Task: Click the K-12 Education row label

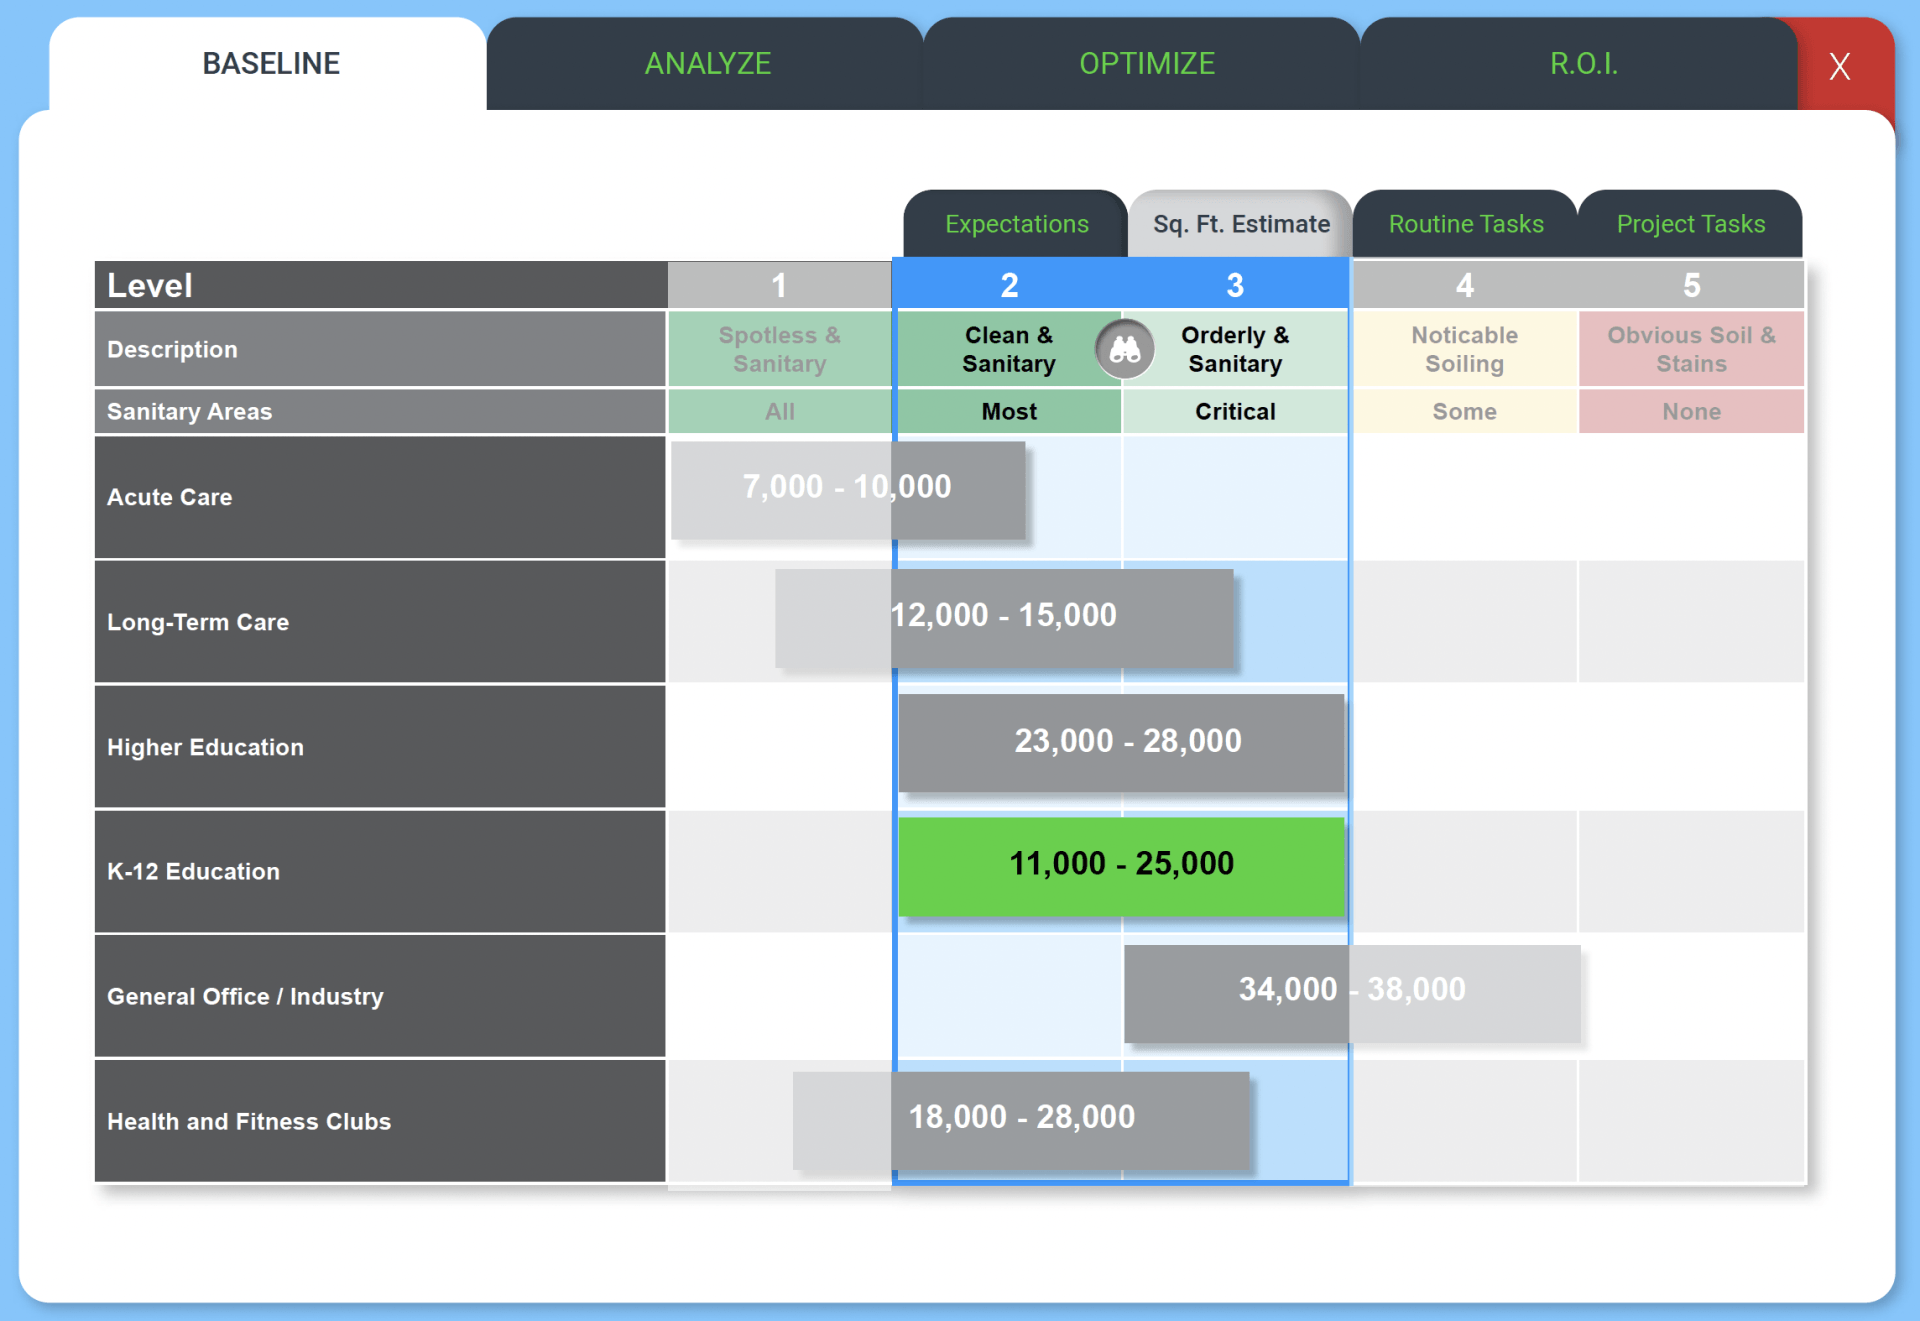Action: pos(380,872)
